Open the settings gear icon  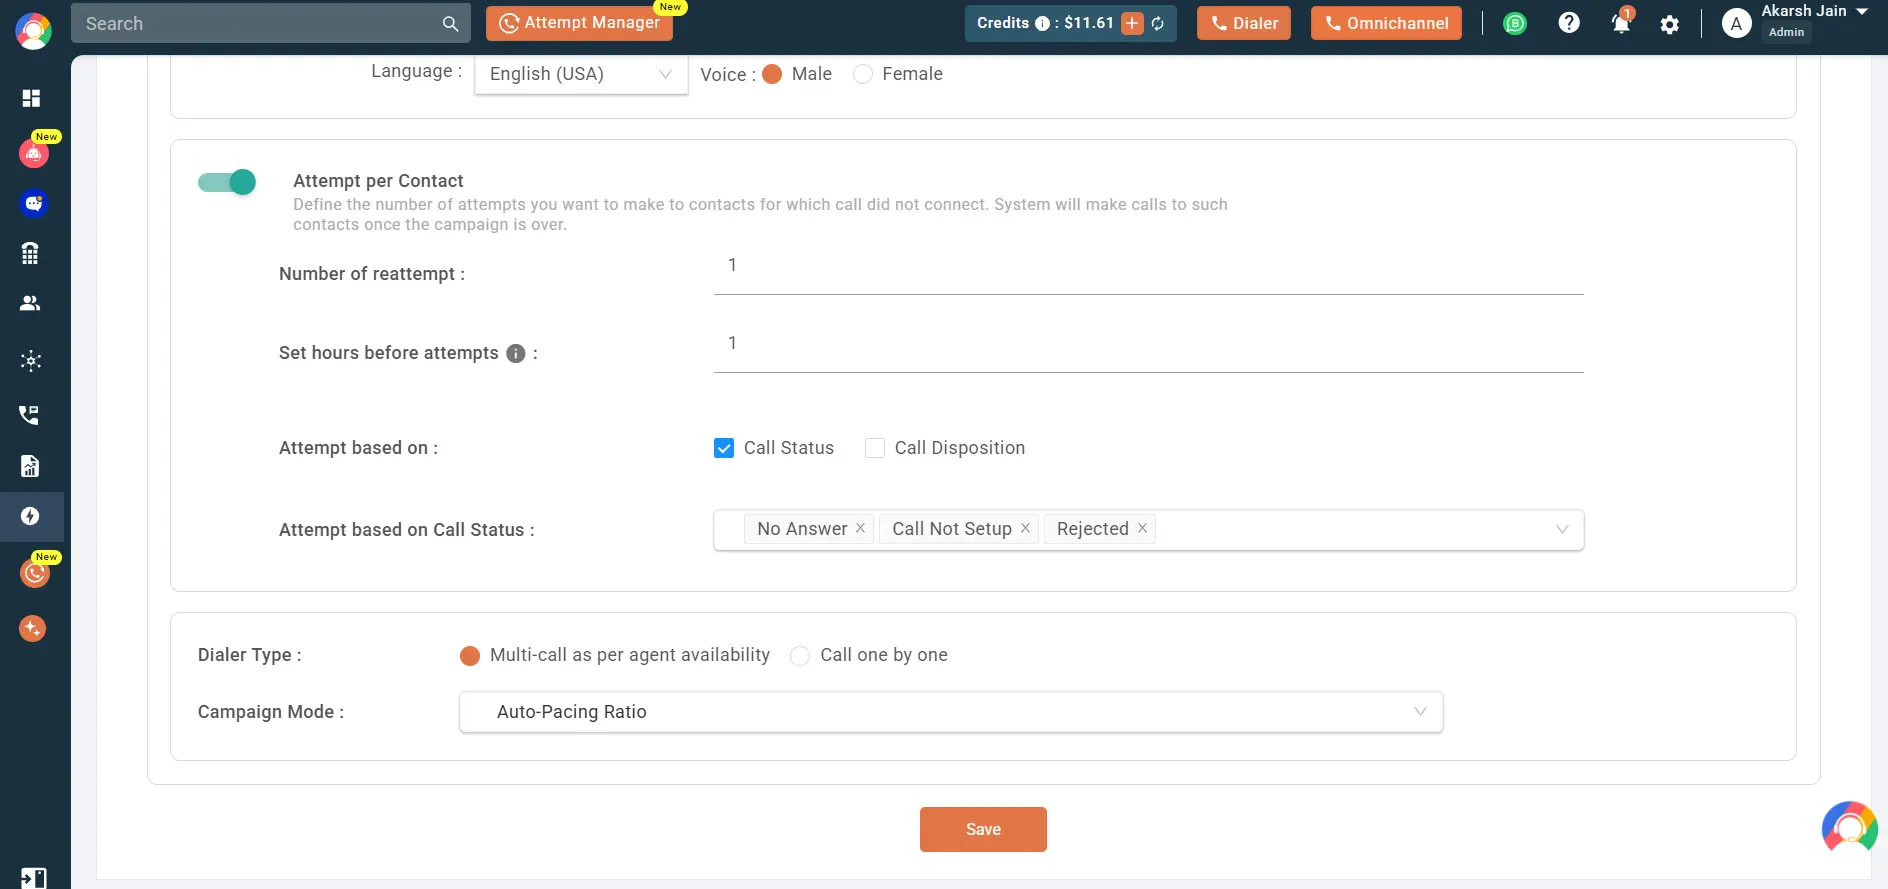[1670, 24]
